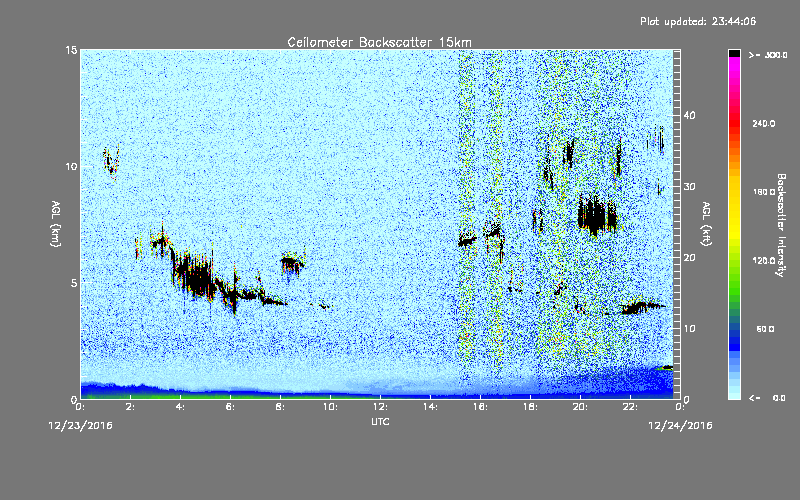
Task: Click the 'UTC' x-axis label
Action: click(380, 421)
